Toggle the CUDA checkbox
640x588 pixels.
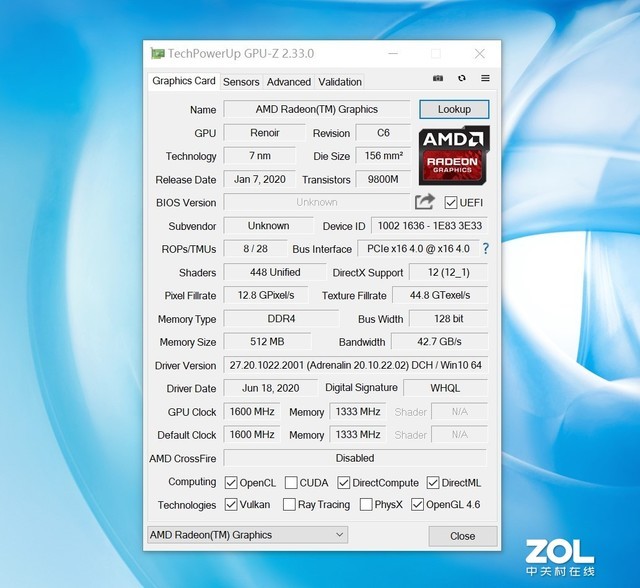[291, 482]
